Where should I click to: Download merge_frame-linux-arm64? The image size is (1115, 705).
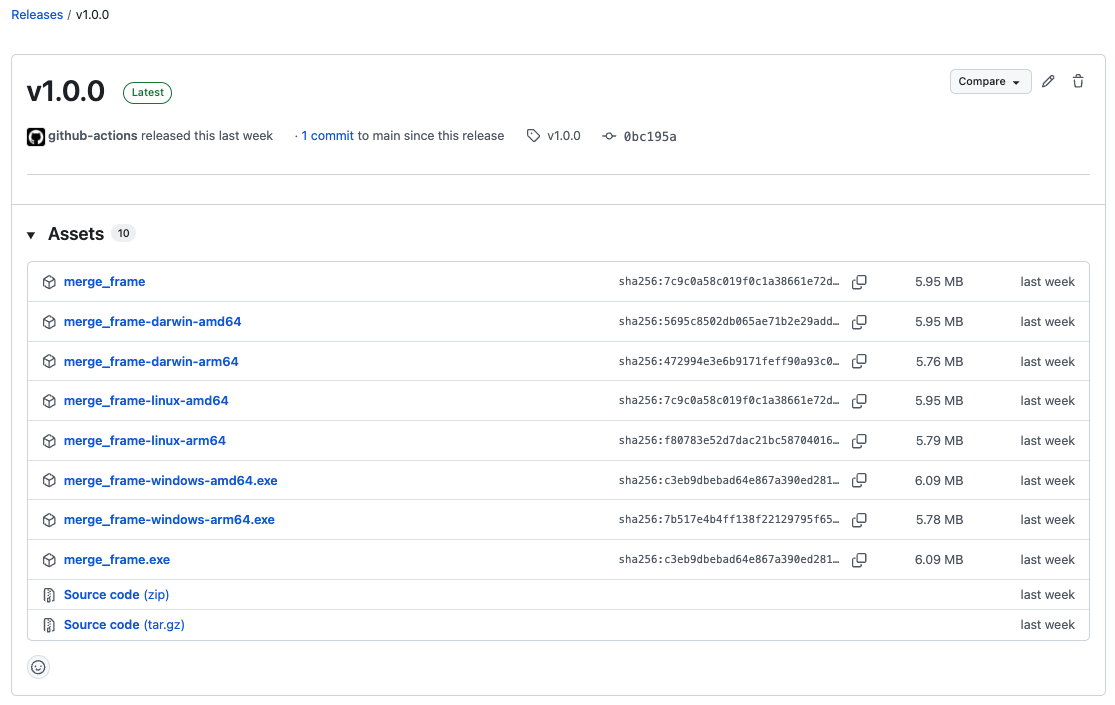pos(144,440)
